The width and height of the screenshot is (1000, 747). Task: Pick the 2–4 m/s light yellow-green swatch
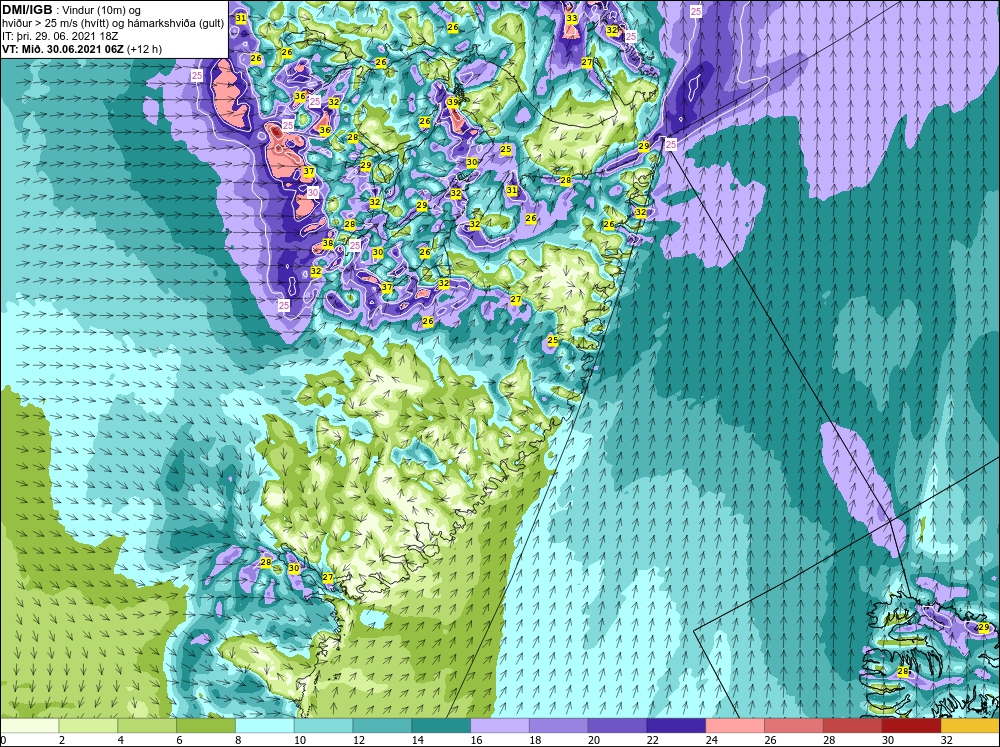(88, 726)
